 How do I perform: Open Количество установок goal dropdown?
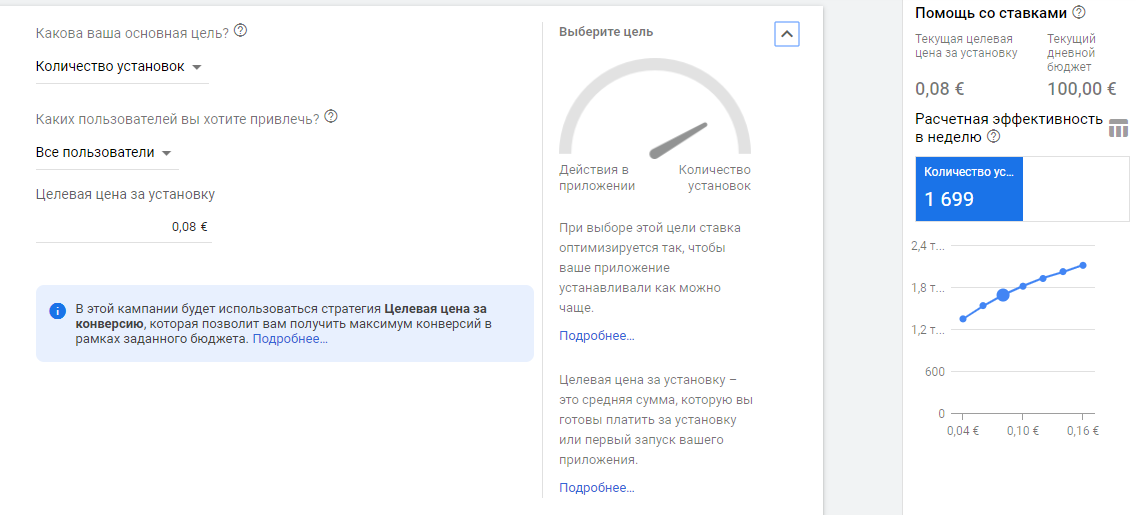pyautogui.click(x=122, y=67)
